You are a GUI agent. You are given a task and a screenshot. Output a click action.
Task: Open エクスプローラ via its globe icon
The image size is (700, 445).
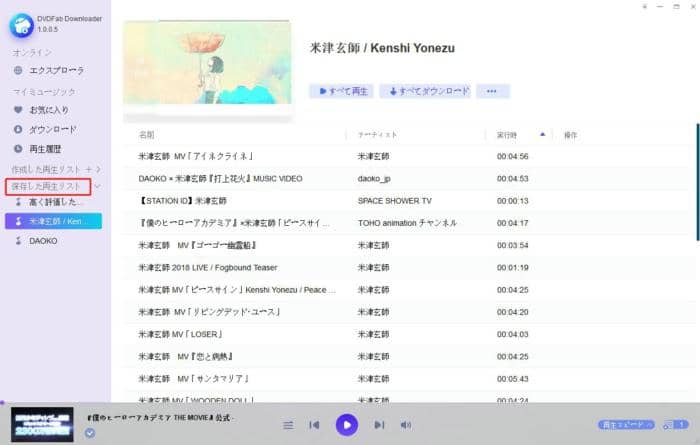pyautogui.click(x=18, y=70)
